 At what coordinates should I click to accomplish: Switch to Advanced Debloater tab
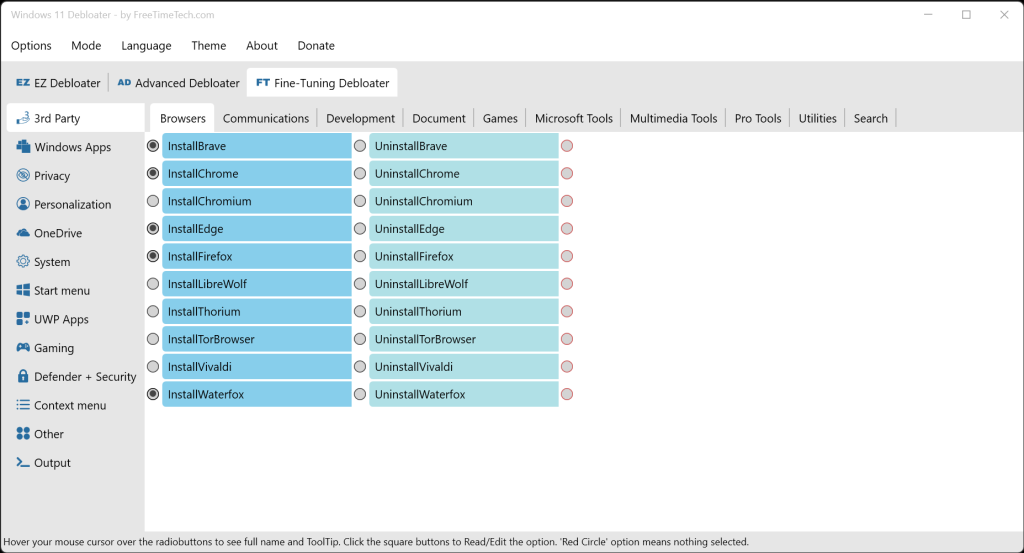178,83
